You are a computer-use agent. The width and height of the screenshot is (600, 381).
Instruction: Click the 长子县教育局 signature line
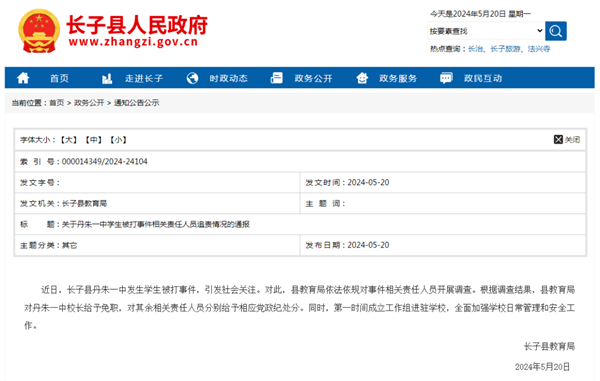pyautogui.click(x=549, y=347)
